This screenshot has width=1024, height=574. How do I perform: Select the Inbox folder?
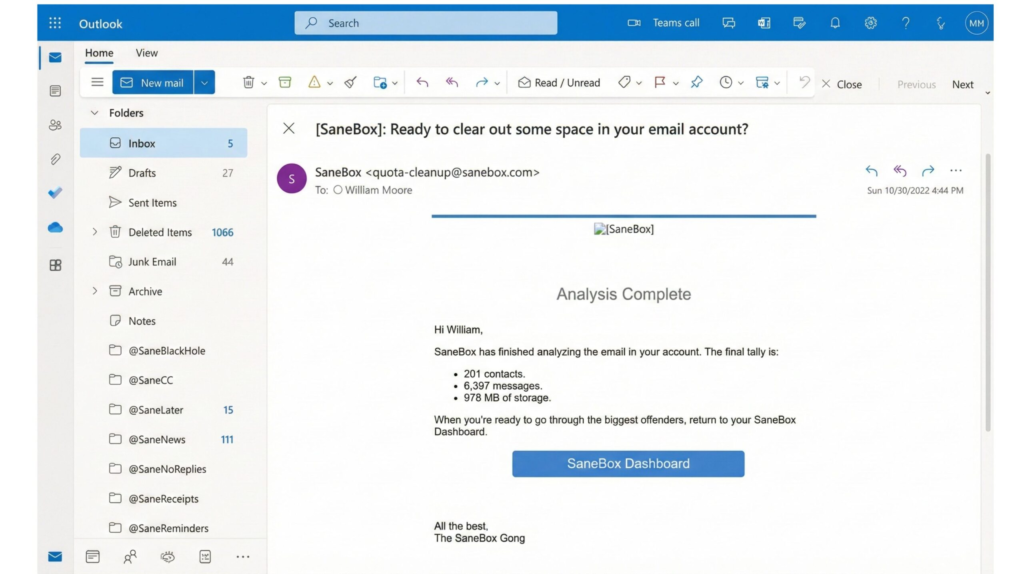[163, 143]
